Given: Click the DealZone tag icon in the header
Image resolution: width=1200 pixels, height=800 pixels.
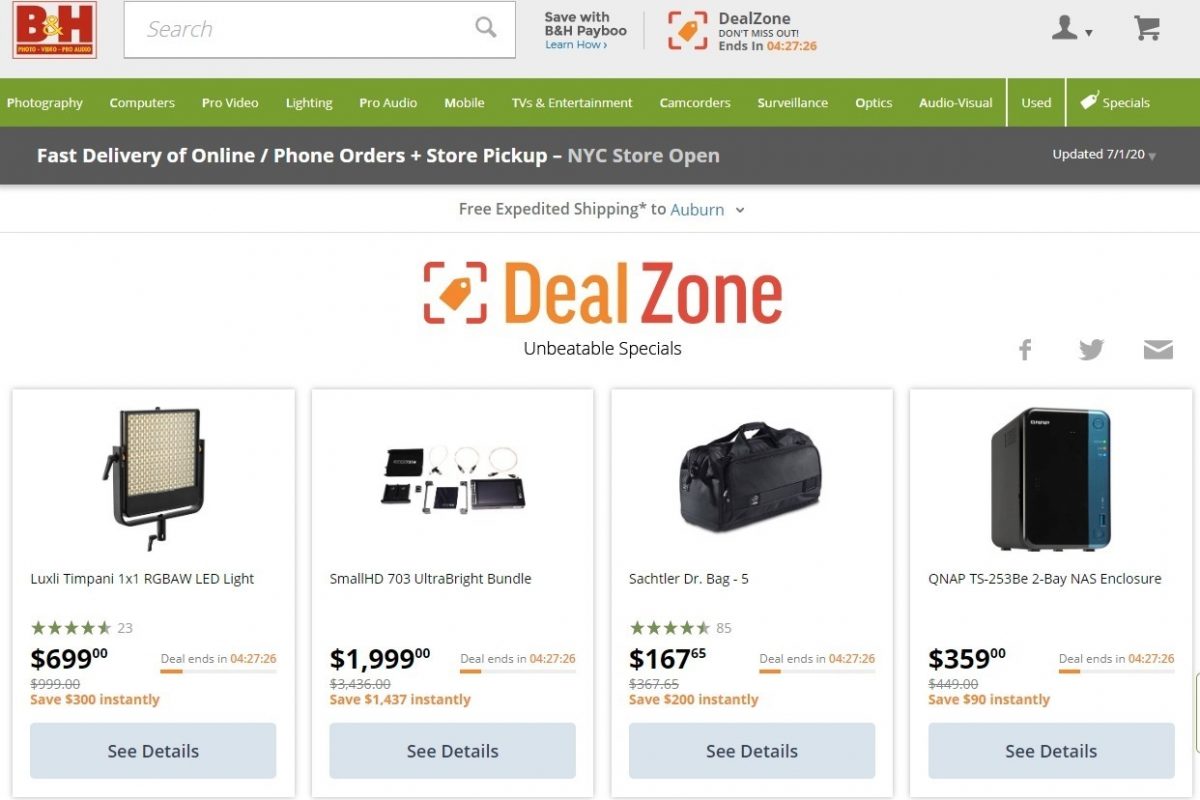Looking at the screenshot, I should [686, 29].
